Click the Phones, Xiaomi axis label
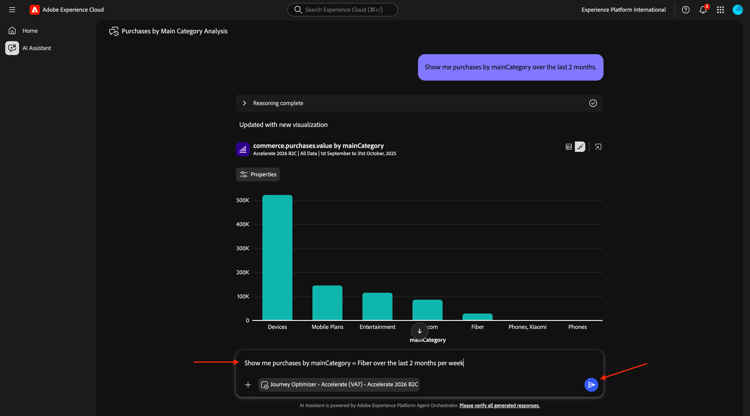This screenshot has height=416, width=750. [527, 327]
